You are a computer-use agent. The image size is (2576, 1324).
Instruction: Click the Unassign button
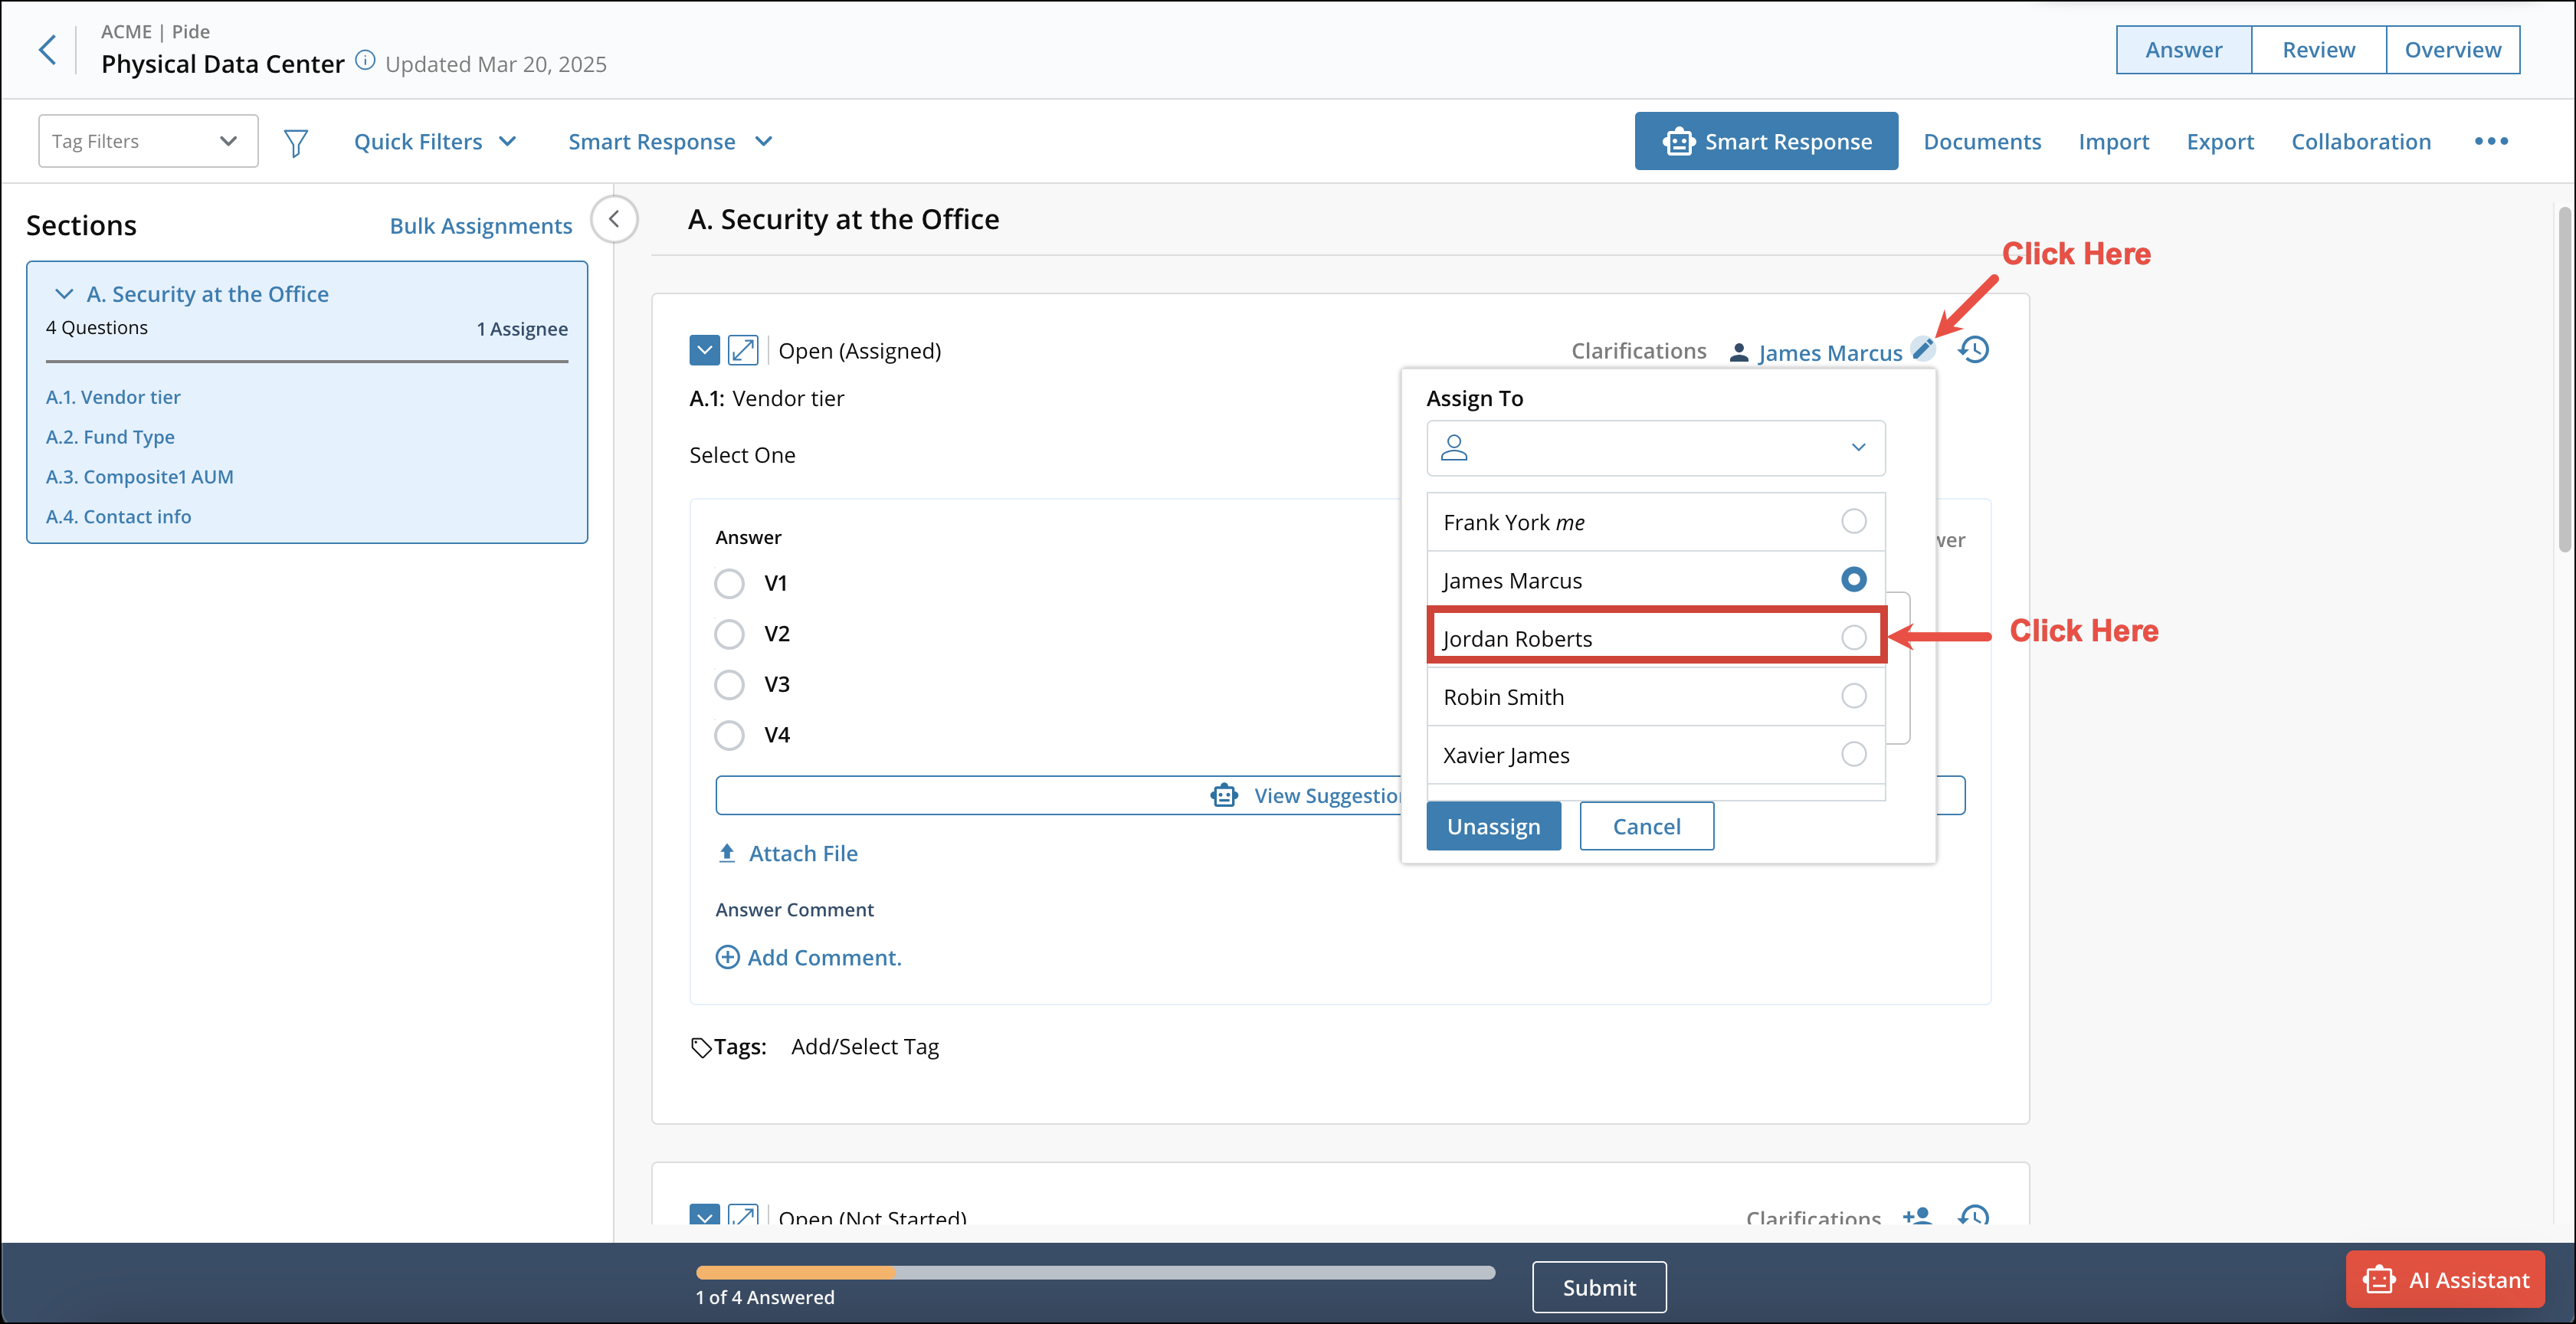(x=1493, y=826)
